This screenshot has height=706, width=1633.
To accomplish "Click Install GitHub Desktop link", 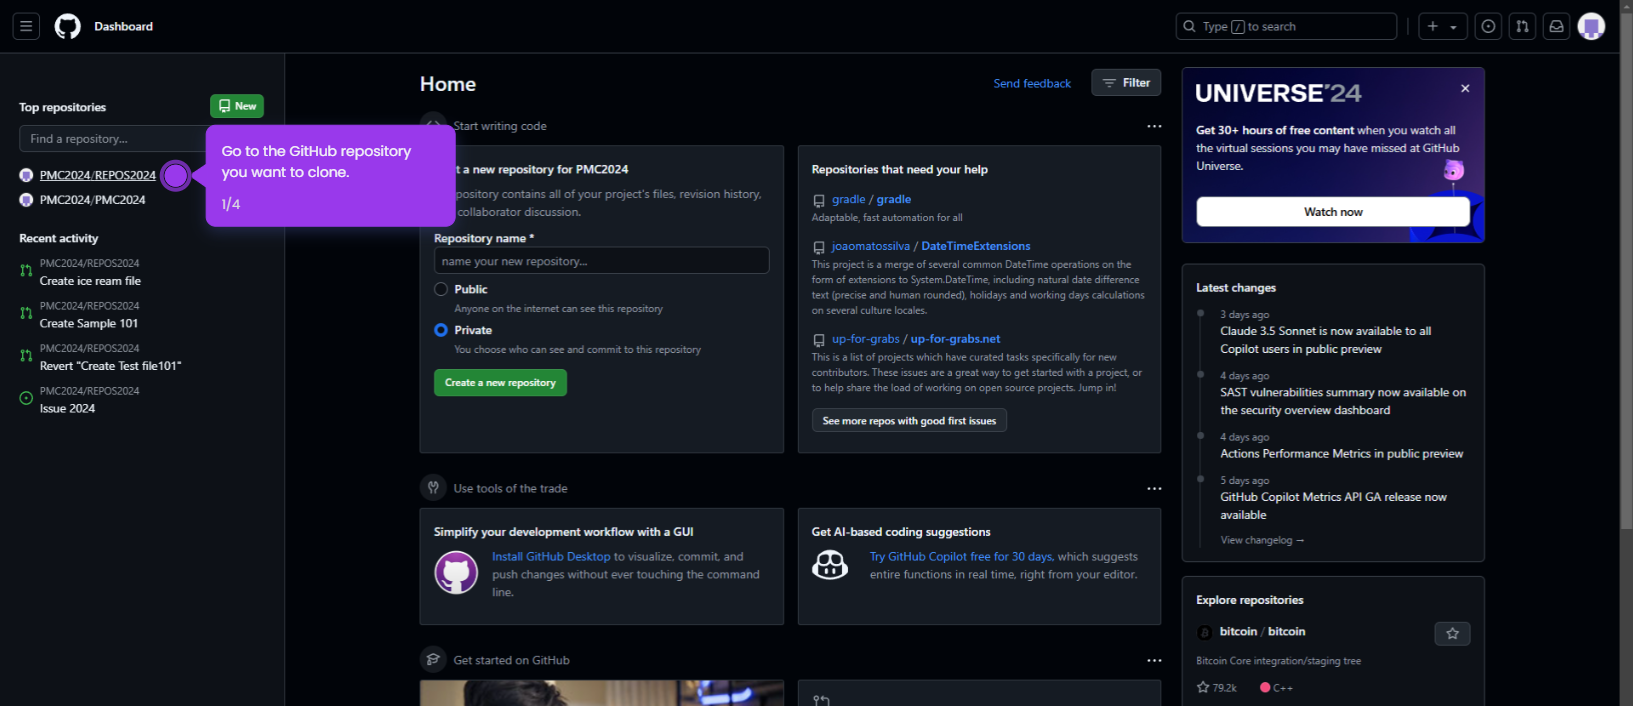I will 551,557.
